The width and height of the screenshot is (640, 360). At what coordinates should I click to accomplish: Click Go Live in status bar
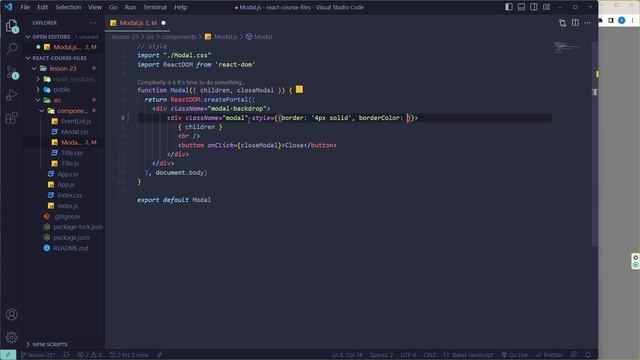pyautogui.click(x=515, y=355)
